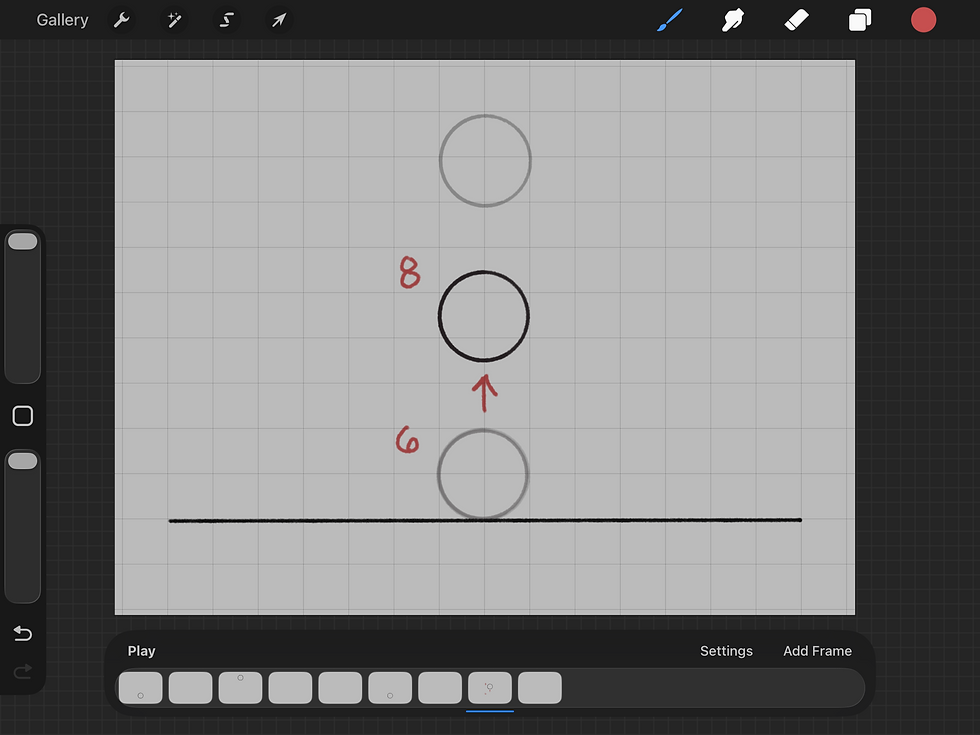Viewport: 980px width, 735px height.
Task: Open the Adjustments magic wand menu
Action: pyautogui.click(x=174, y=20)
